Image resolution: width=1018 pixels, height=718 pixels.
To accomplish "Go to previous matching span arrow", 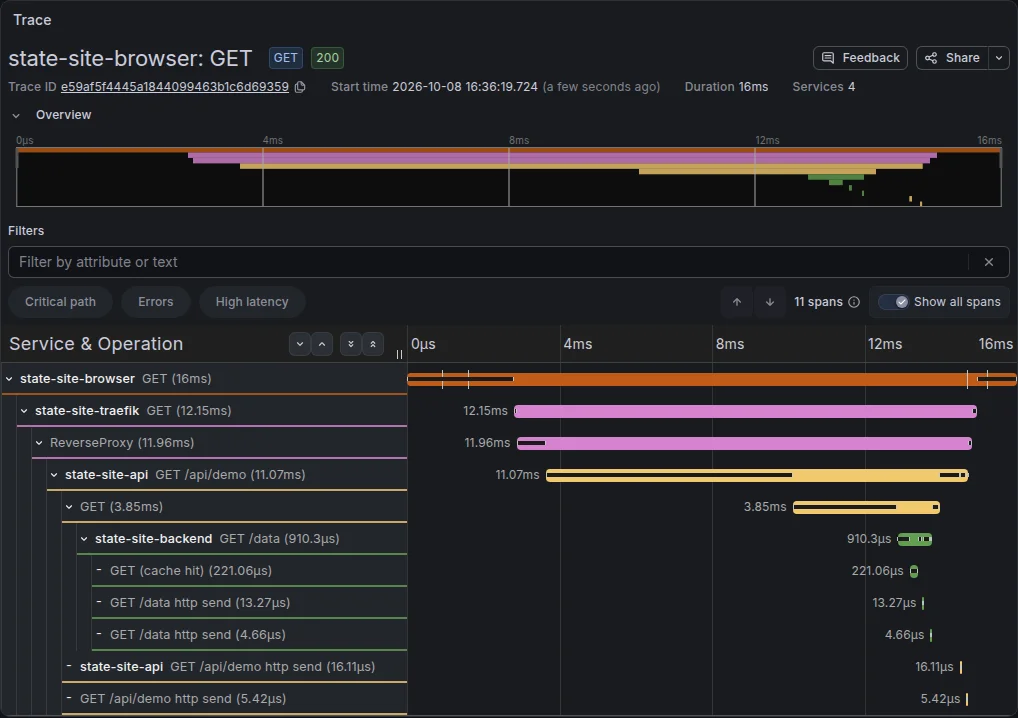I will click(737, 302).
